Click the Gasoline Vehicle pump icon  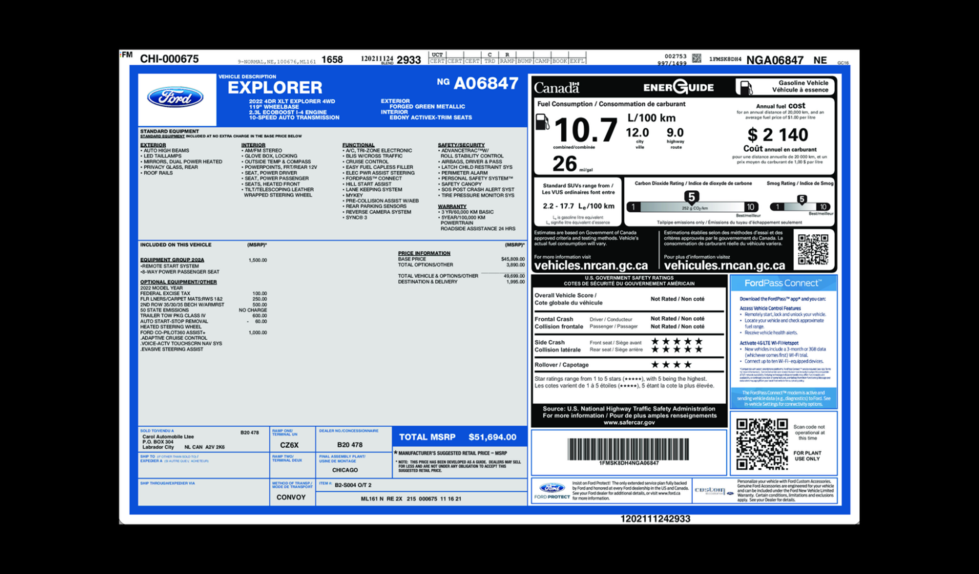pyautogui.click(x=744, y=87)
